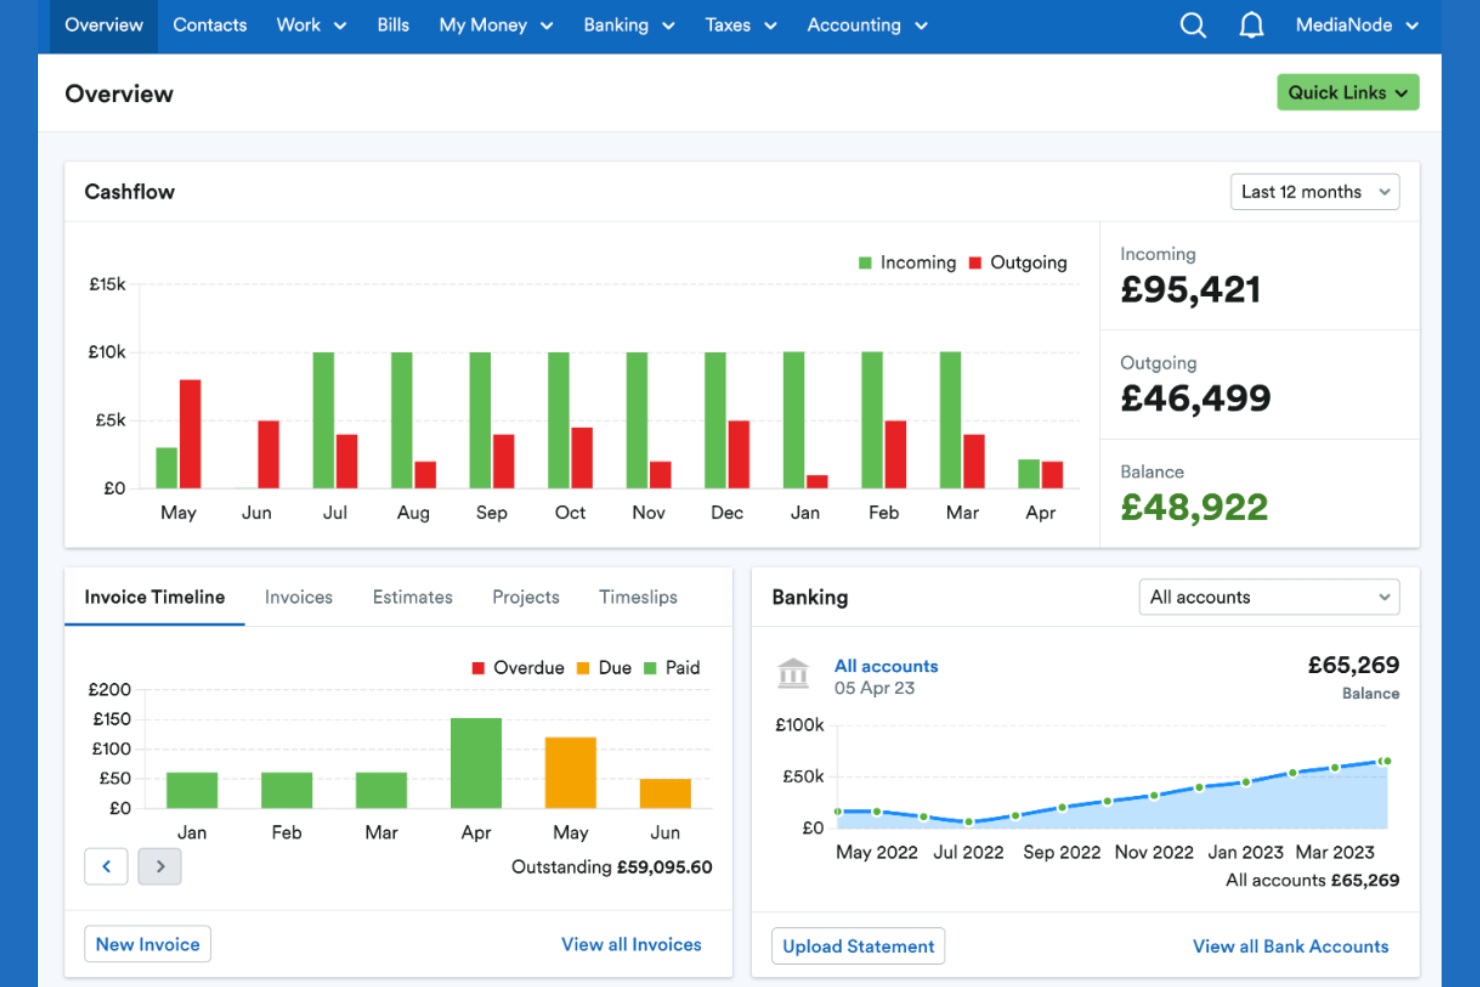This screenshot has width=1480, height=987.
Task: Expand the Banking menu in navbar
Action: pos(629,25)
